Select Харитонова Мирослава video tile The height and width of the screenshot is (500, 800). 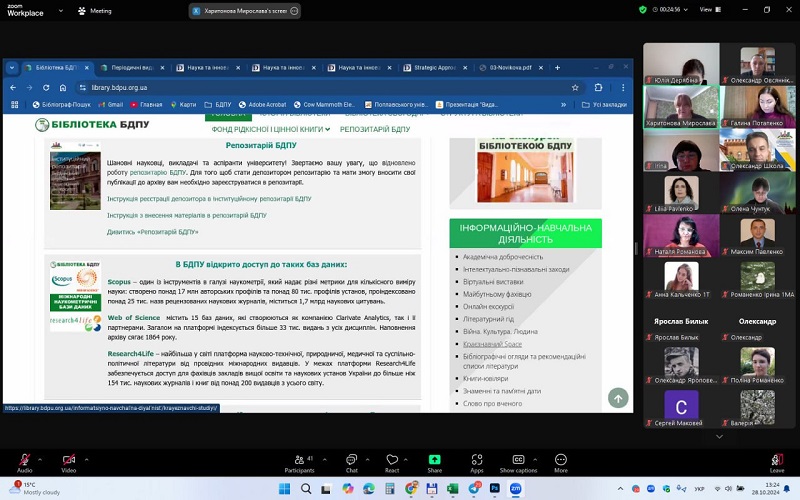point(681,106)
